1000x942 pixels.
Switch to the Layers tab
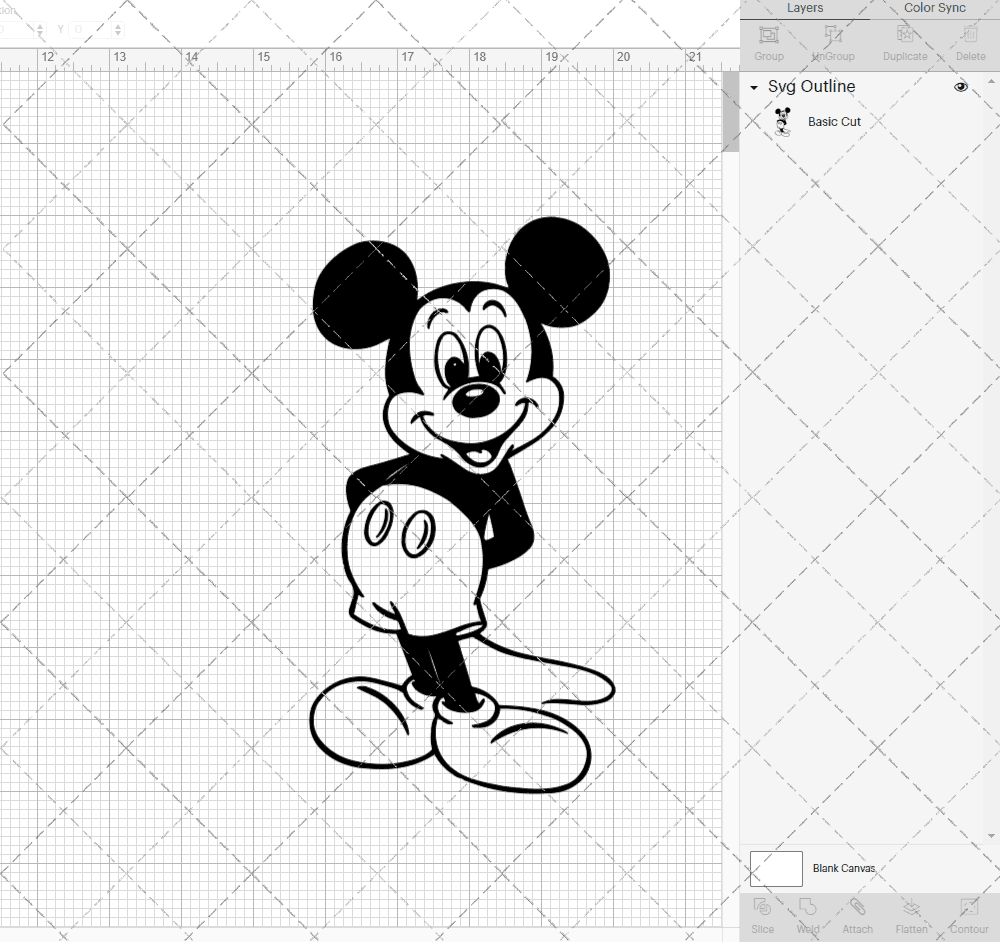[804, 8]
